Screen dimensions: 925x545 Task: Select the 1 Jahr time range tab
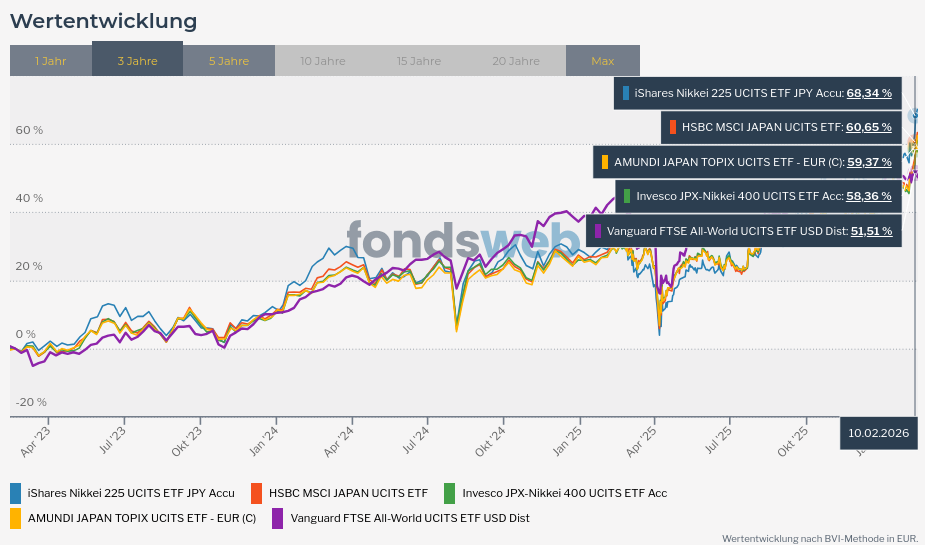tap(51, 61)
